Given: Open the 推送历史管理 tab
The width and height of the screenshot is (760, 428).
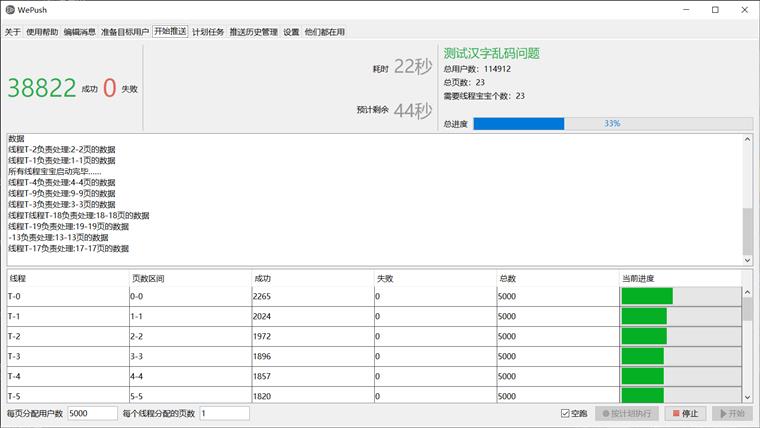Looking at the screenshot, I should pyautogui.click(x=253, y=32).
